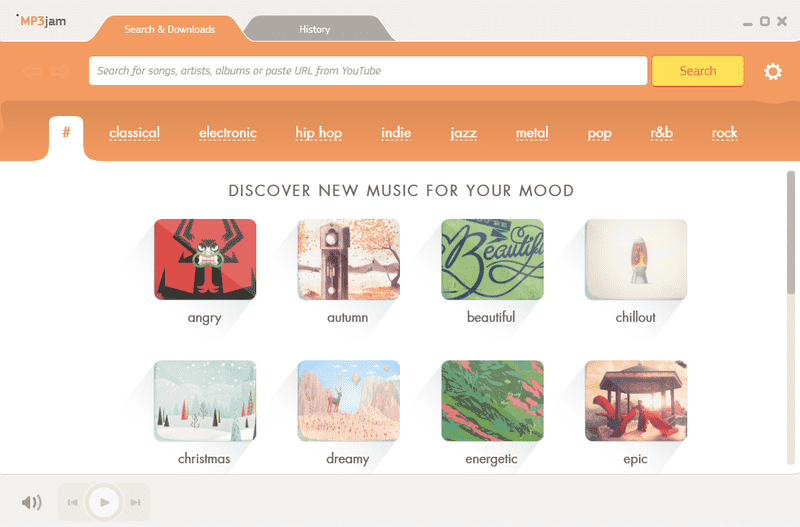Mute audio with the speaker icon
This screenshot has width=800, height=527.
pyautogui.click(x=32, y=503)
